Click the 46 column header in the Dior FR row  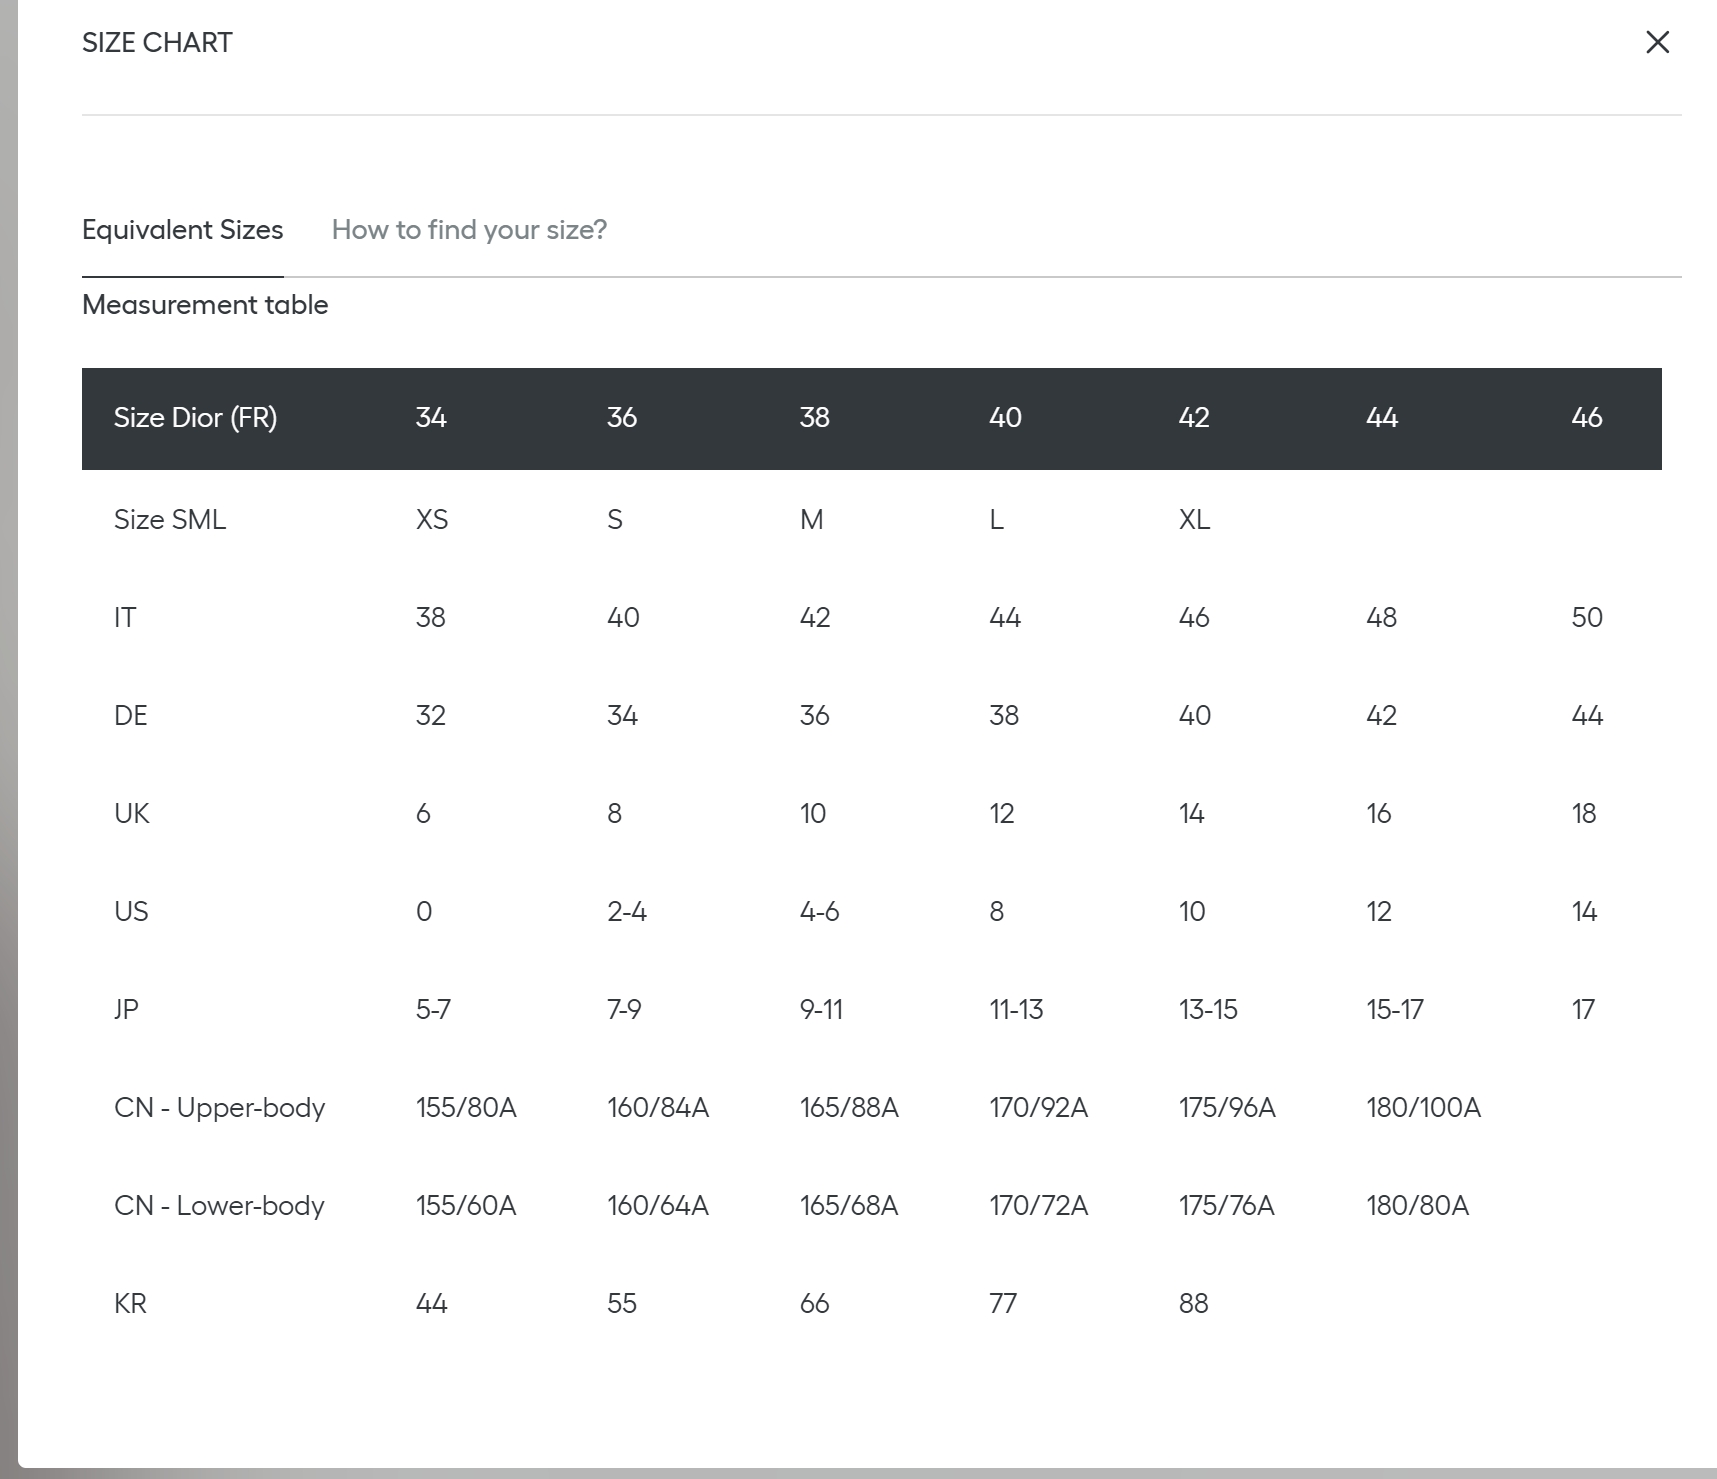pyautogui.click(x=1586, y=418)
